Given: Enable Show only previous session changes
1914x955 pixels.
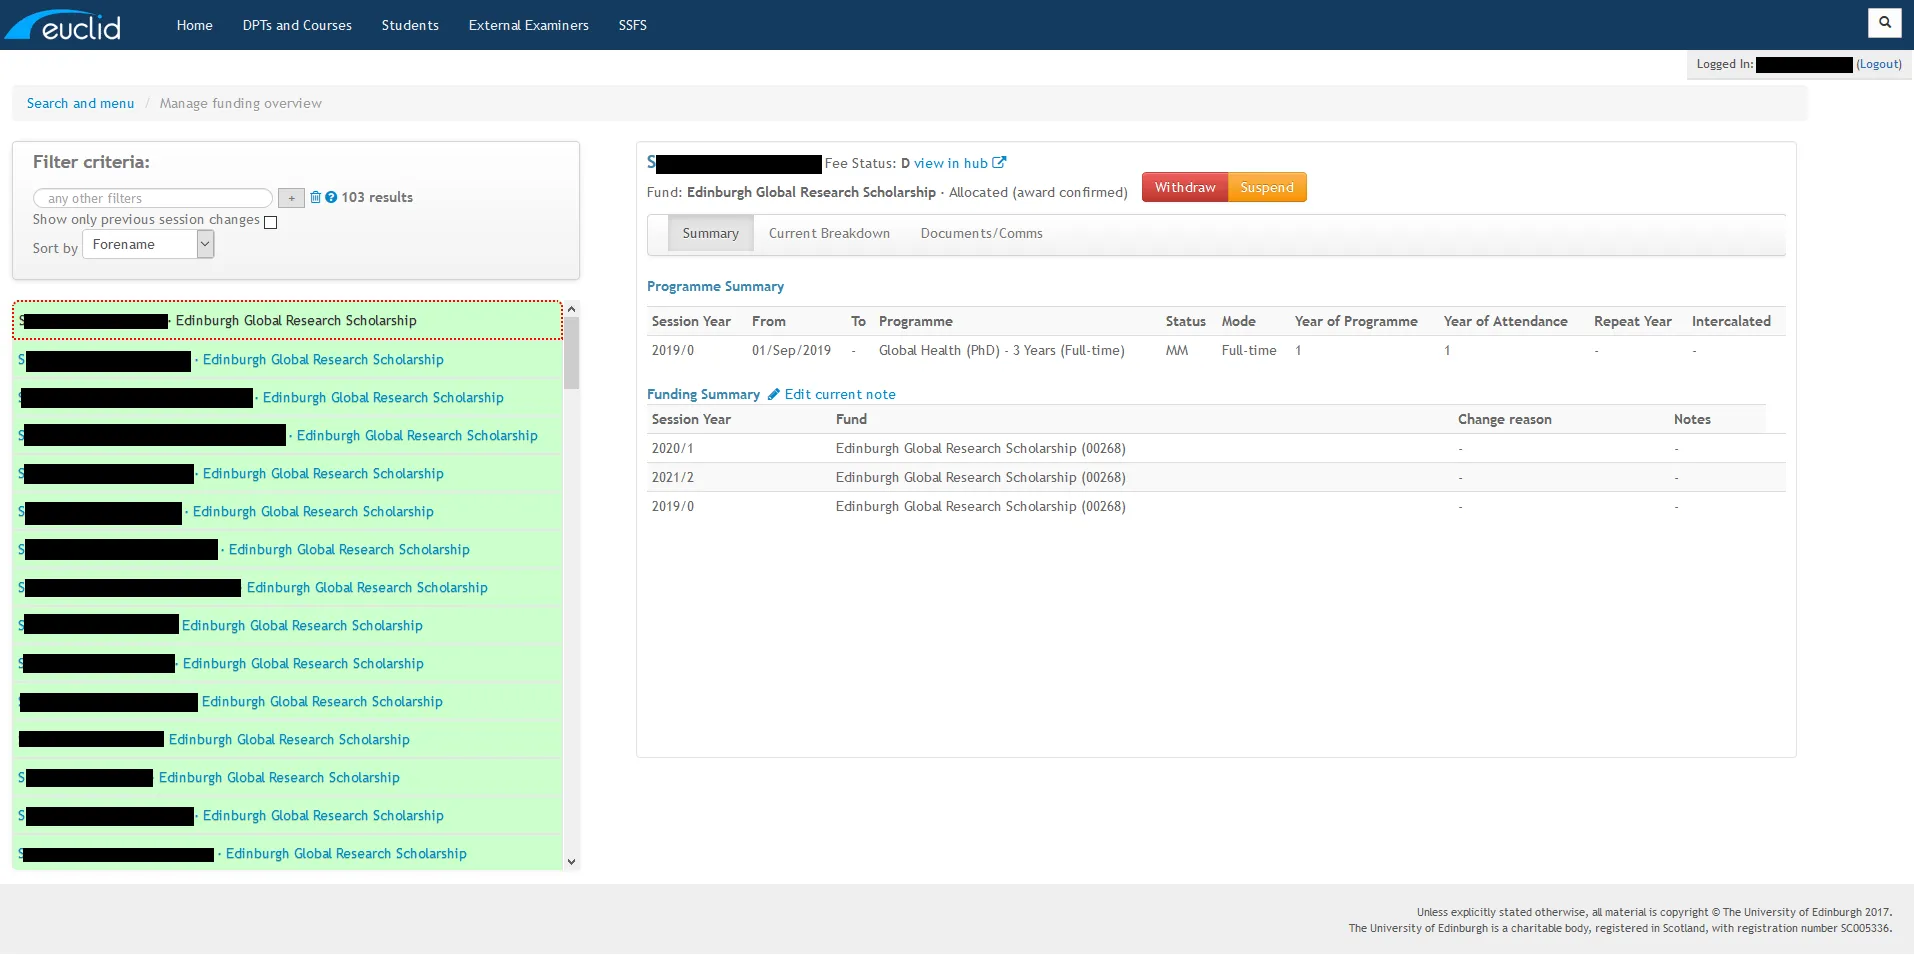Looking at the screenshot, I should click(x=270, y=223).
